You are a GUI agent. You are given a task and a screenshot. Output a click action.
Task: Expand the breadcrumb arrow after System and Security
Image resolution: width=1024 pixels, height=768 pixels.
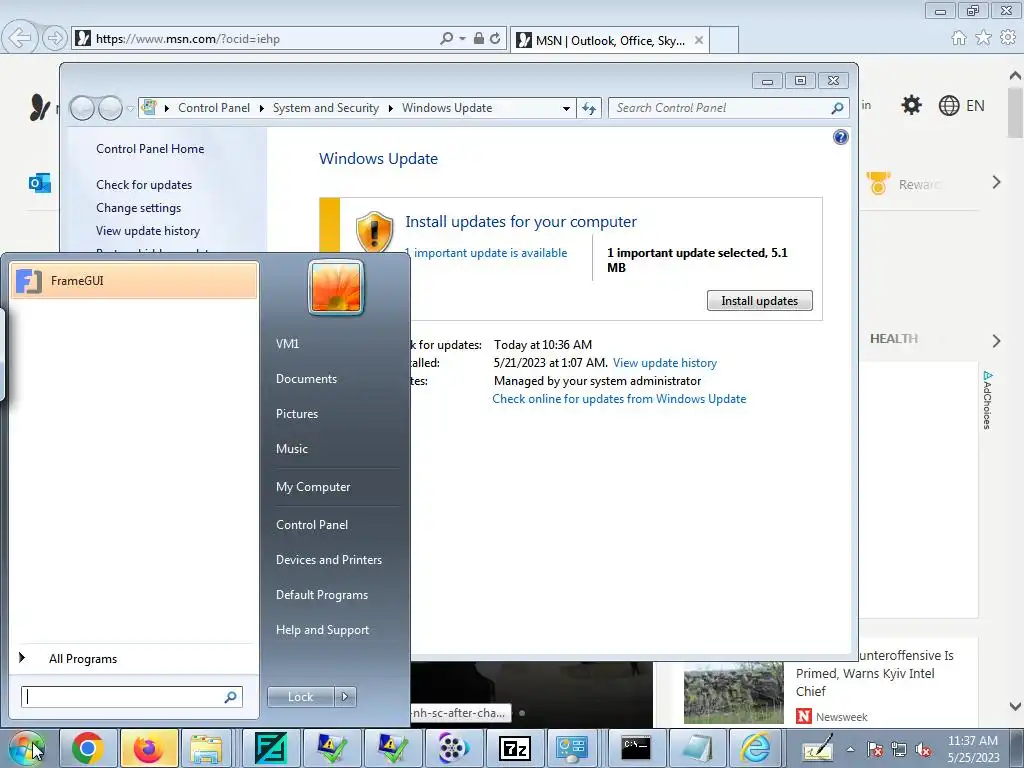pyautogui.click(x=391, y=108)
